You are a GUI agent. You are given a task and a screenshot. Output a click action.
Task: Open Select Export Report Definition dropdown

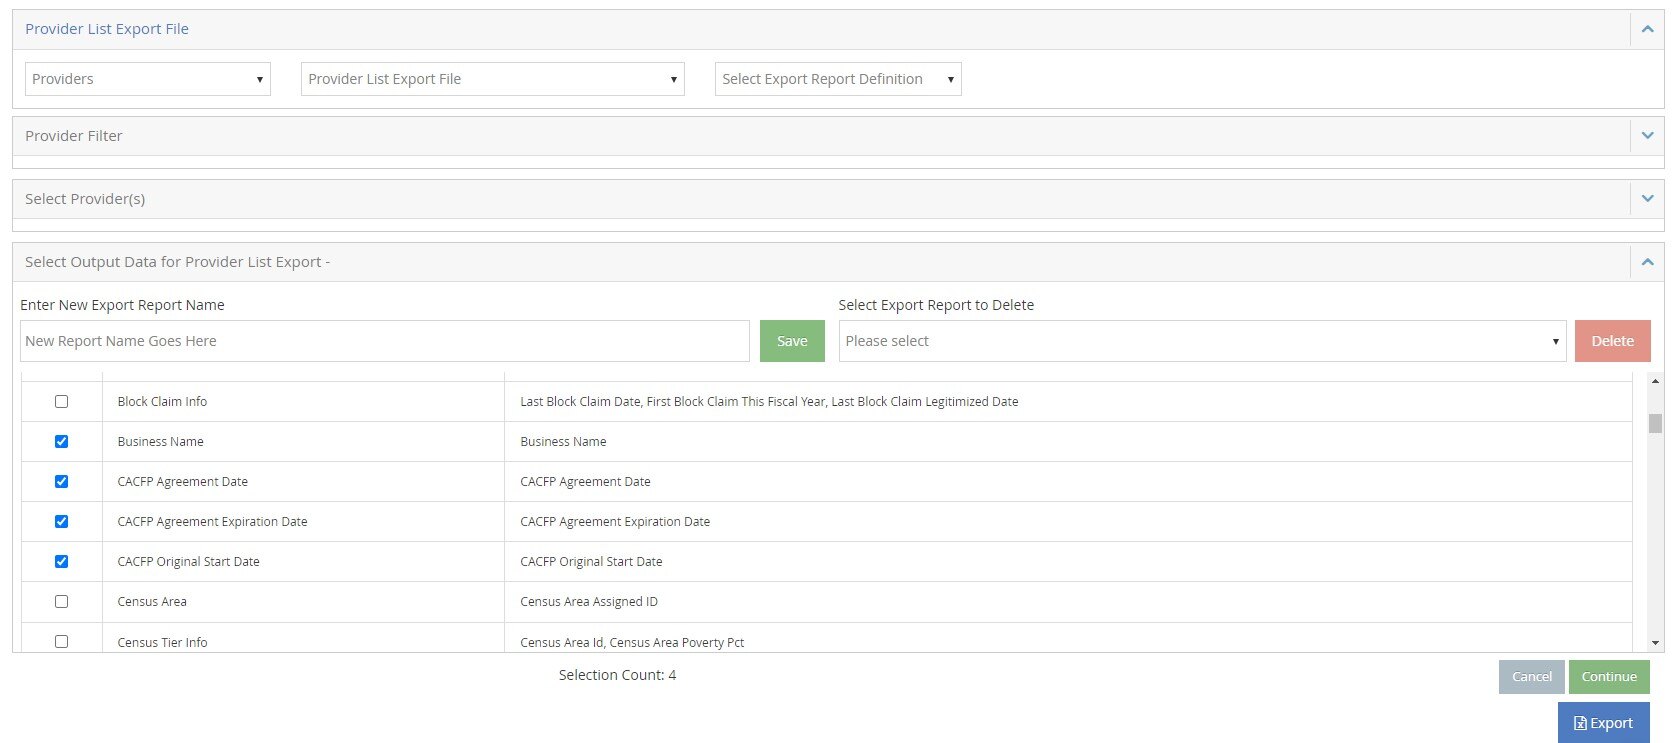tap(837, 79)
